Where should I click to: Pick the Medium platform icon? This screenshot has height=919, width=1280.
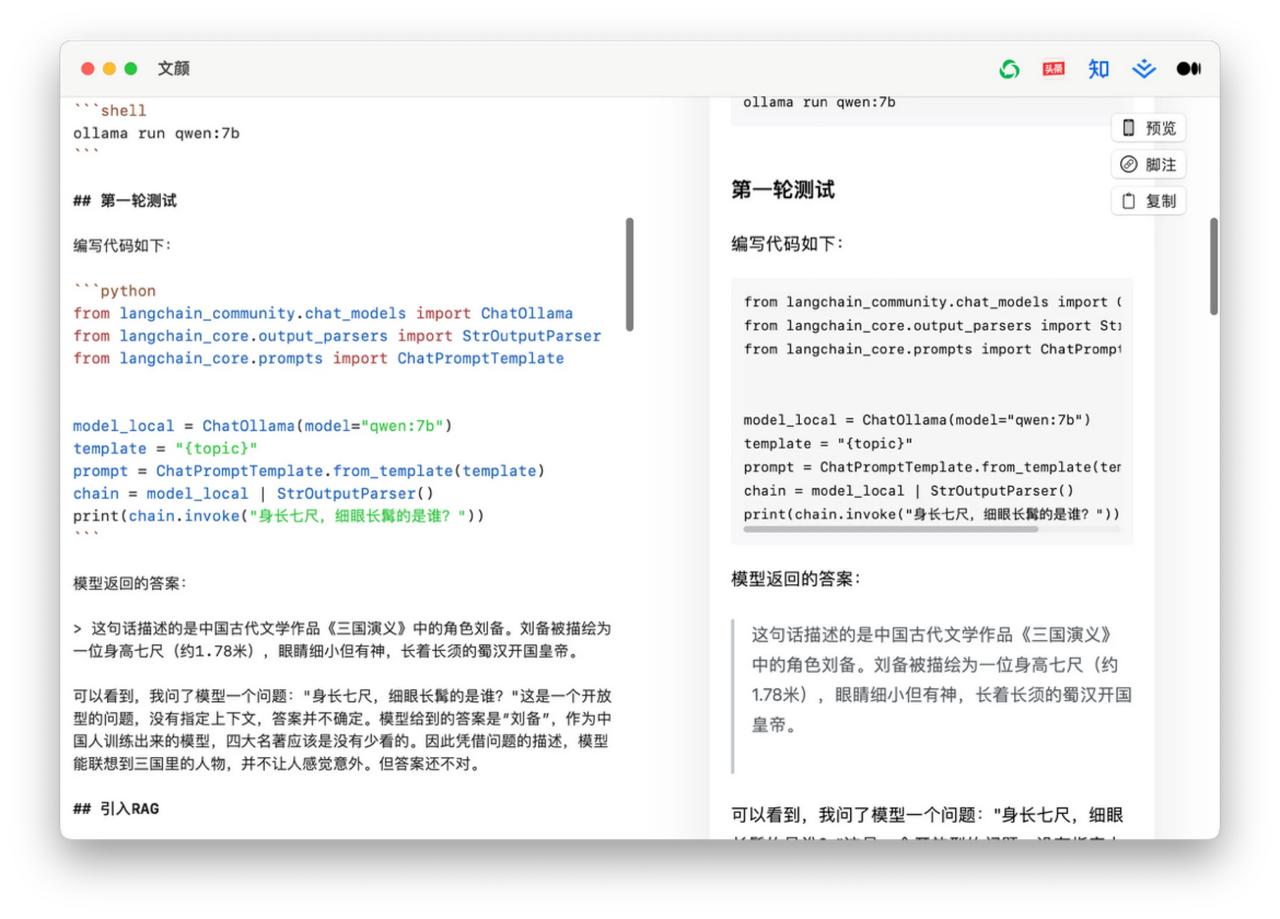(1189, 69)
